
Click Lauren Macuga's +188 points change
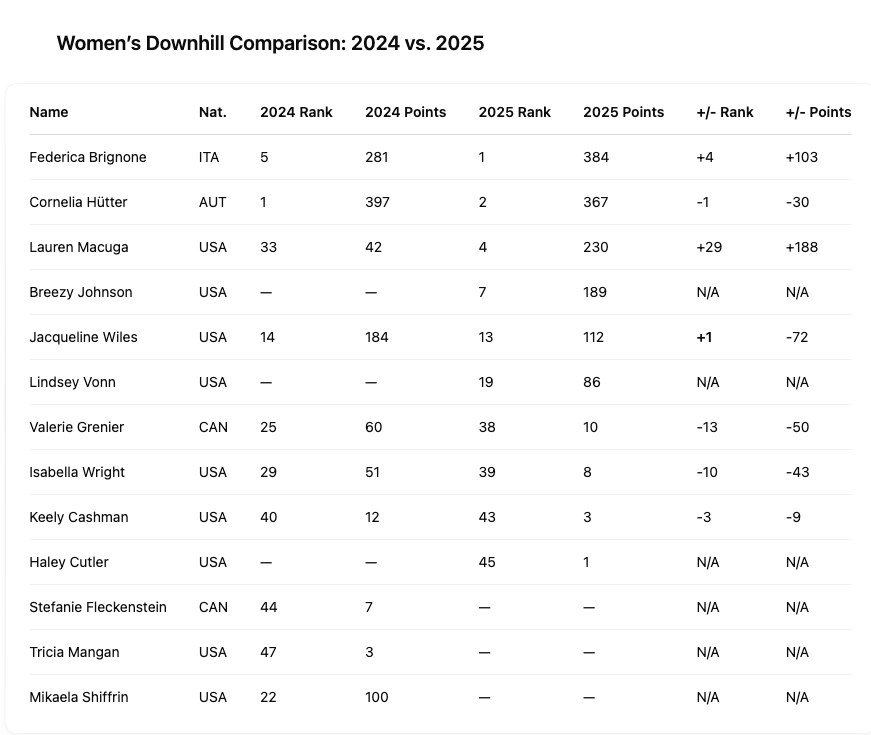(802, 247)
